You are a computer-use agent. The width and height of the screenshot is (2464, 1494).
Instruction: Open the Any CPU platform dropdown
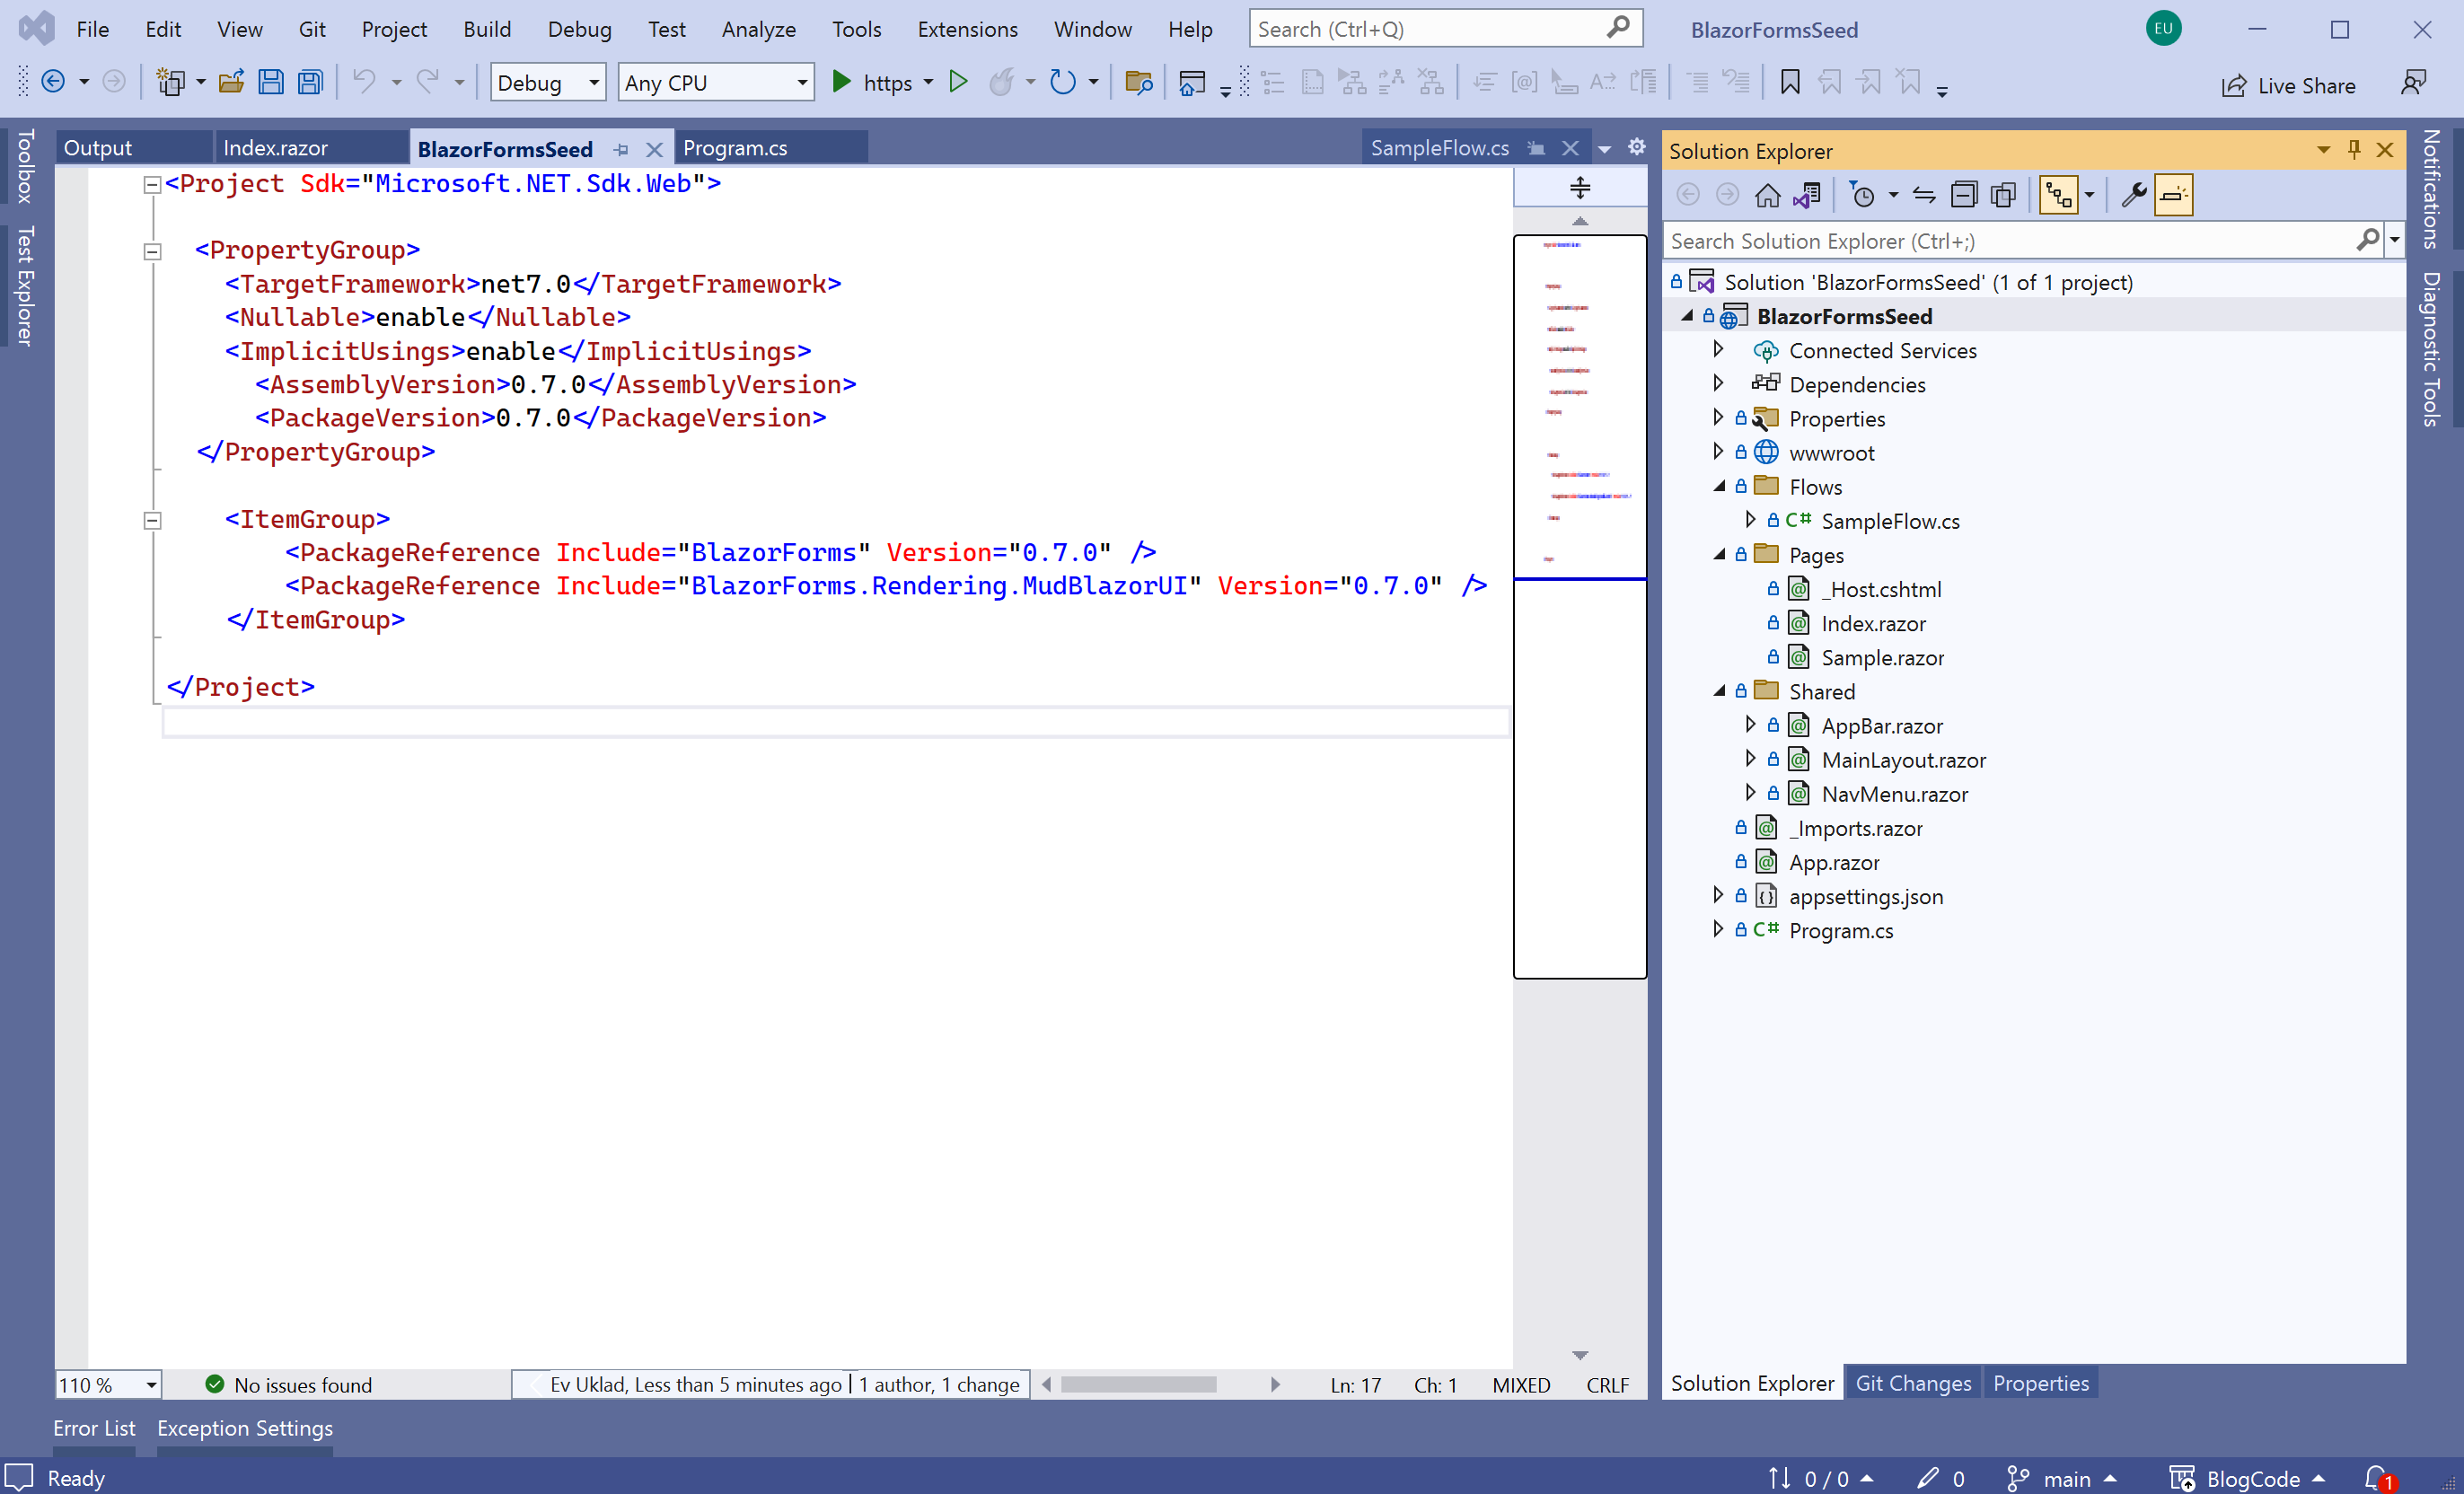pos(716,82)
